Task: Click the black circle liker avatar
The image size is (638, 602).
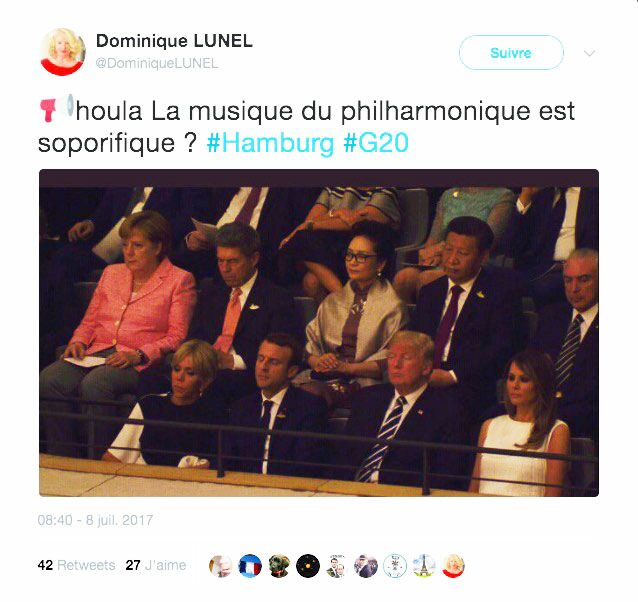Action: coord(308,566)
